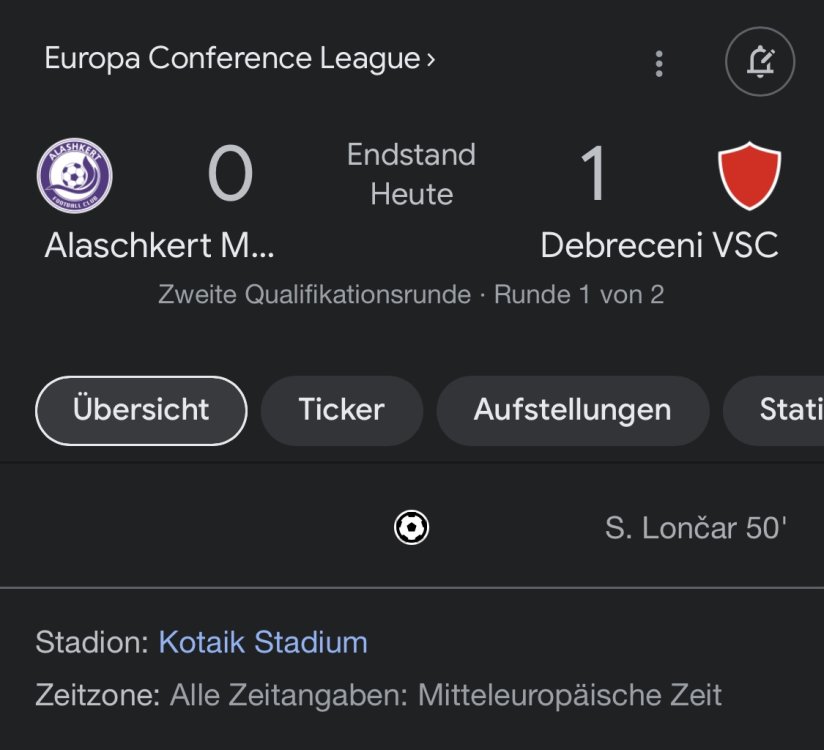824x750 pixels.
Task: Click Debreceni's score of 1
Action: 594,174
